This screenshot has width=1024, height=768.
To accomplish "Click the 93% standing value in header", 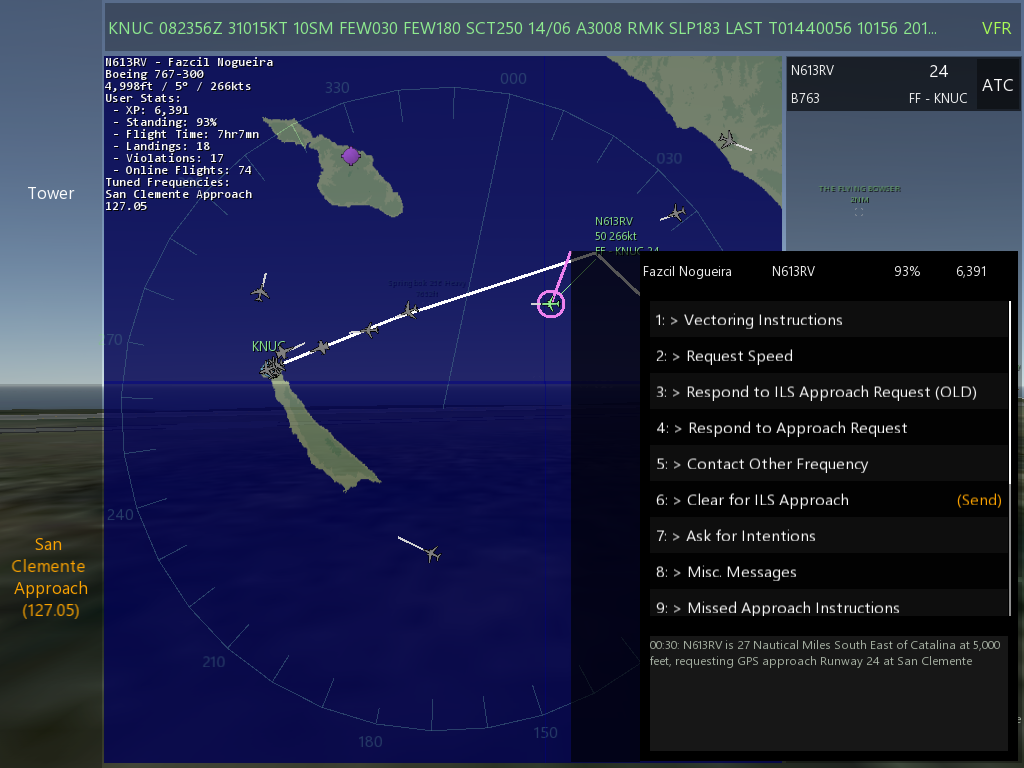I will click(906, 271).
